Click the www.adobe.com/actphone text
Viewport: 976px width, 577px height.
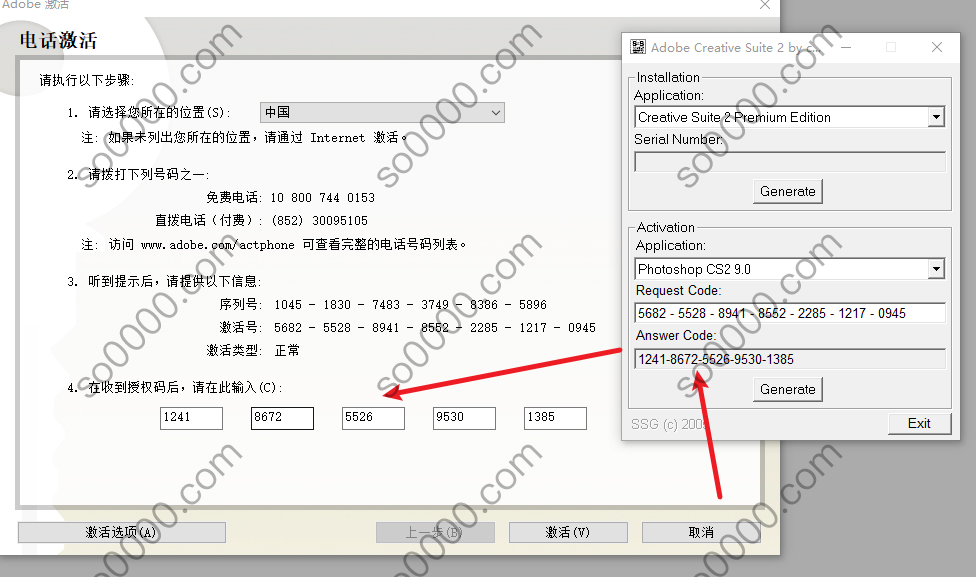(x=218, y=245)
